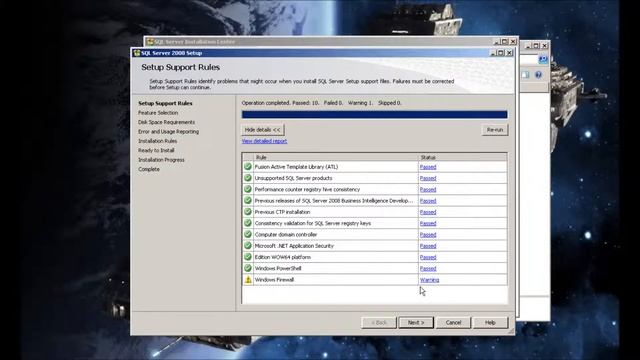Click the check icon beside Previous CTP installation

(x=248, y=212)
